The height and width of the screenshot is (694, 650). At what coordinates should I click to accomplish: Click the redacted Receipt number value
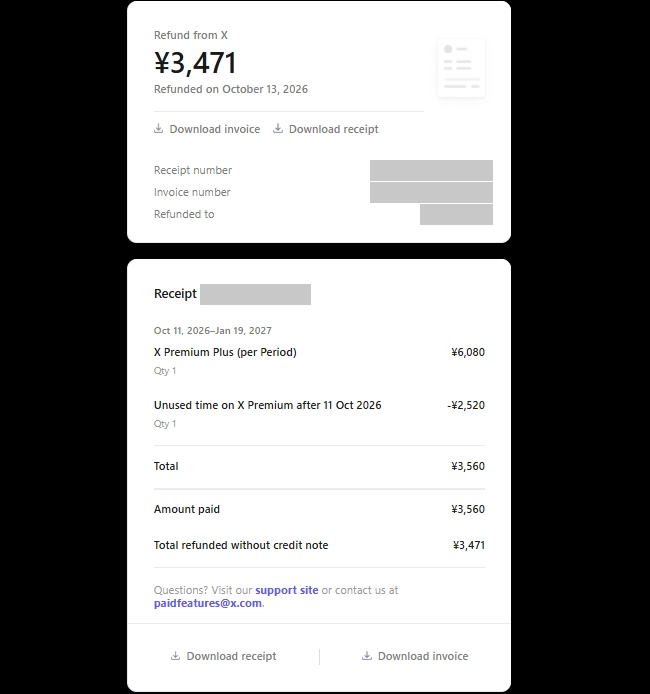431,170
